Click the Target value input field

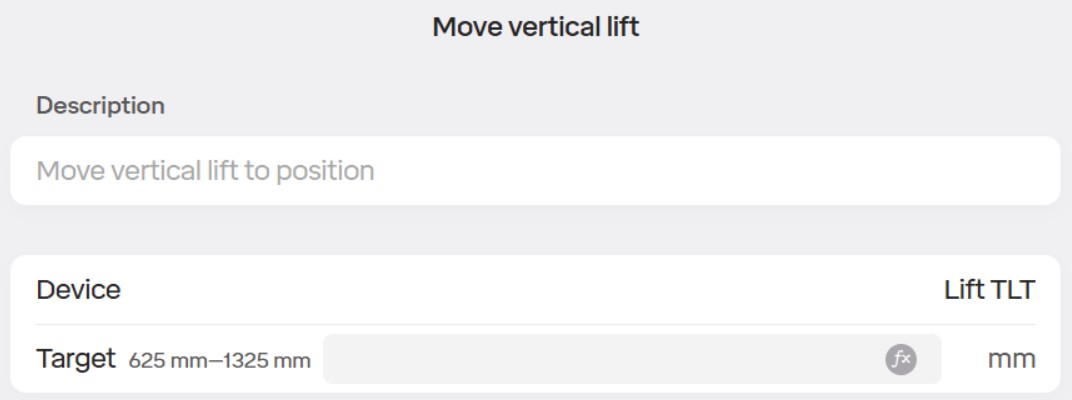(x=600, y=360)
